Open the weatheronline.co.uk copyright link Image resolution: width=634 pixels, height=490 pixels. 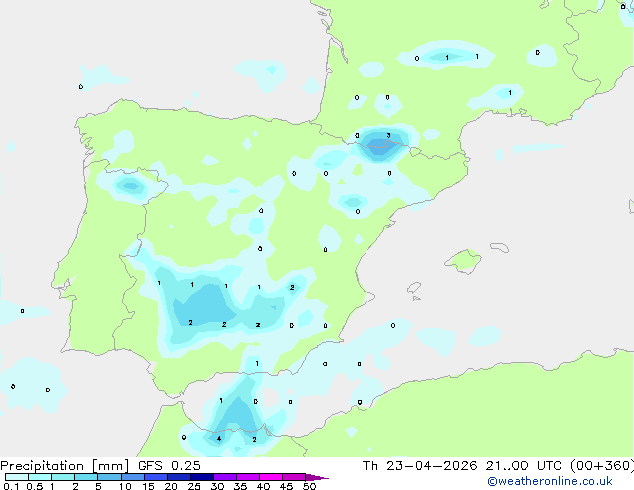coord(550,481)
